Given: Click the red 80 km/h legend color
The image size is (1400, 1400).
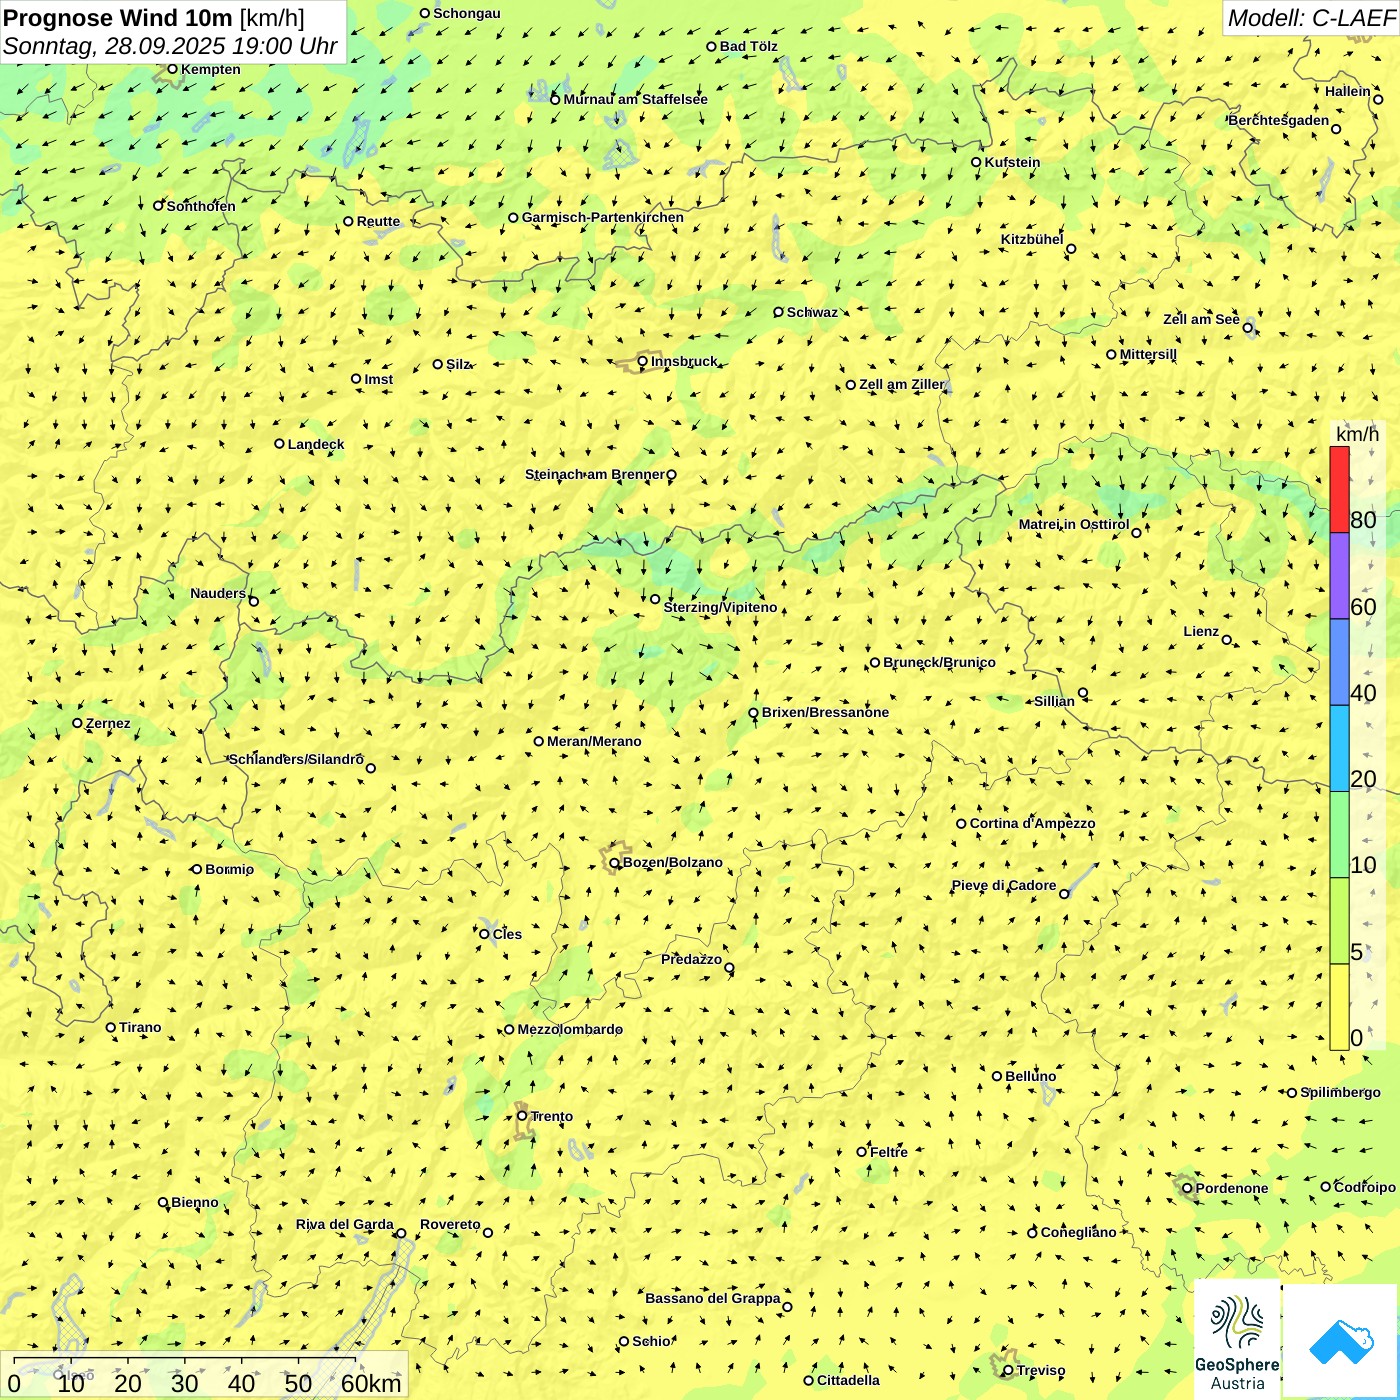Looking at the screenshot, I should (1339, 490).
